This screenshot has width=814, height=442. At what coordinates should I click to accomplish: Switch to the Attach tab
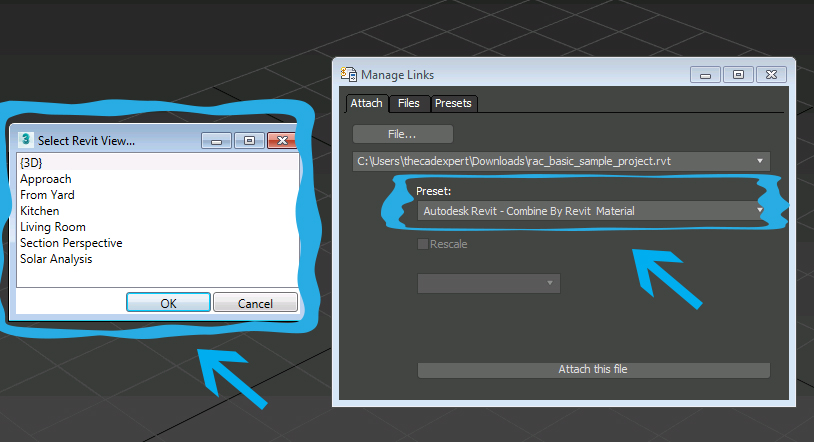367,103
